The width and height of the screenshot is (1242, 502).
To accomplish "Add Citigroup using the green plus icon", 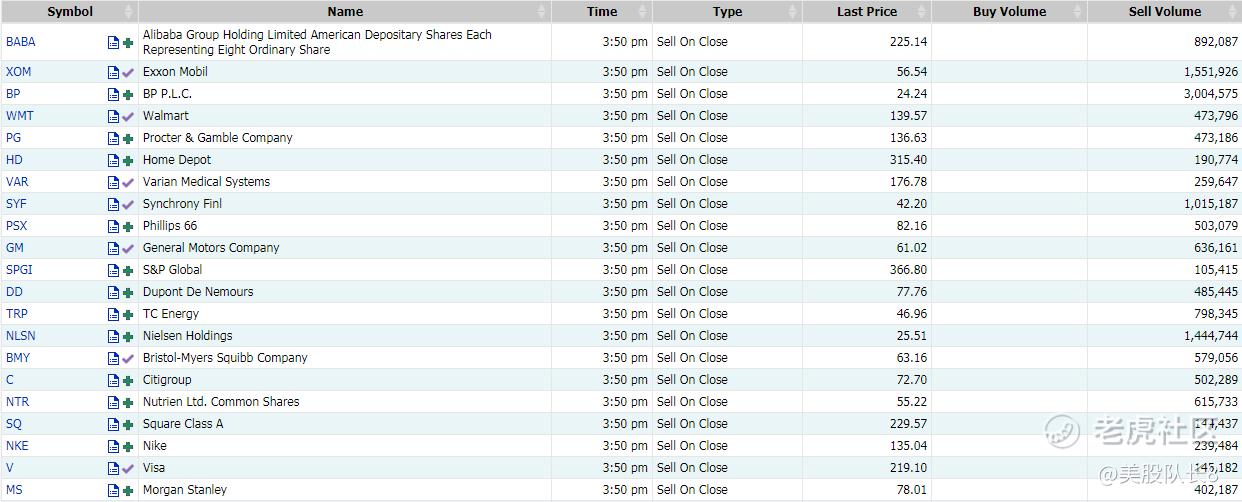I will 128,380.
